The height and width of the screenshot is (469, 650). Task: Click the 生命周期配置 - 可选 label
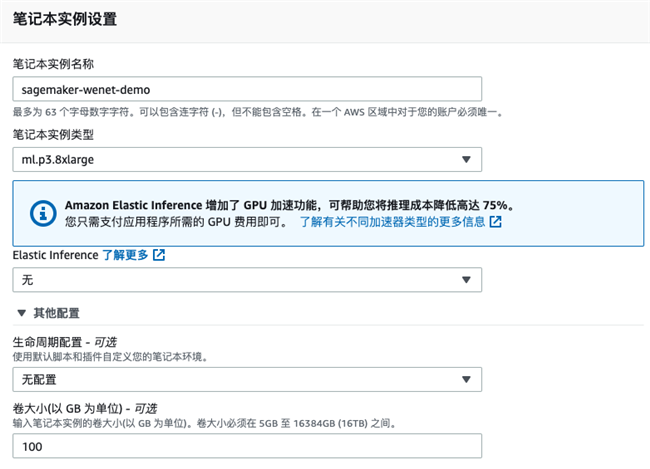click(x=65, y=342)
